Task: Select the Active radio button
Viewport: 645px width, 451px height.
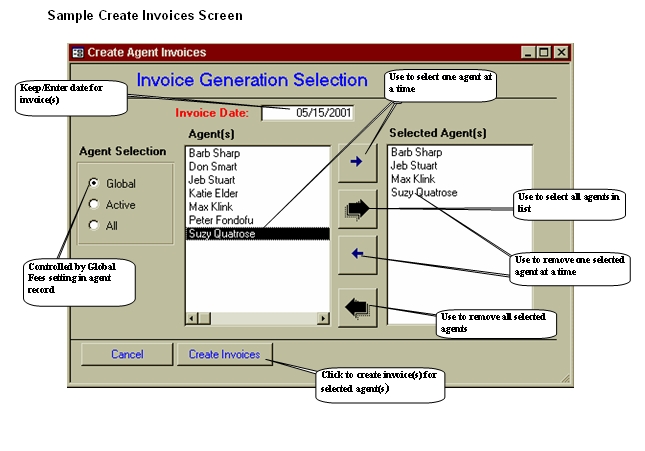Action: [x=94, y=204]
